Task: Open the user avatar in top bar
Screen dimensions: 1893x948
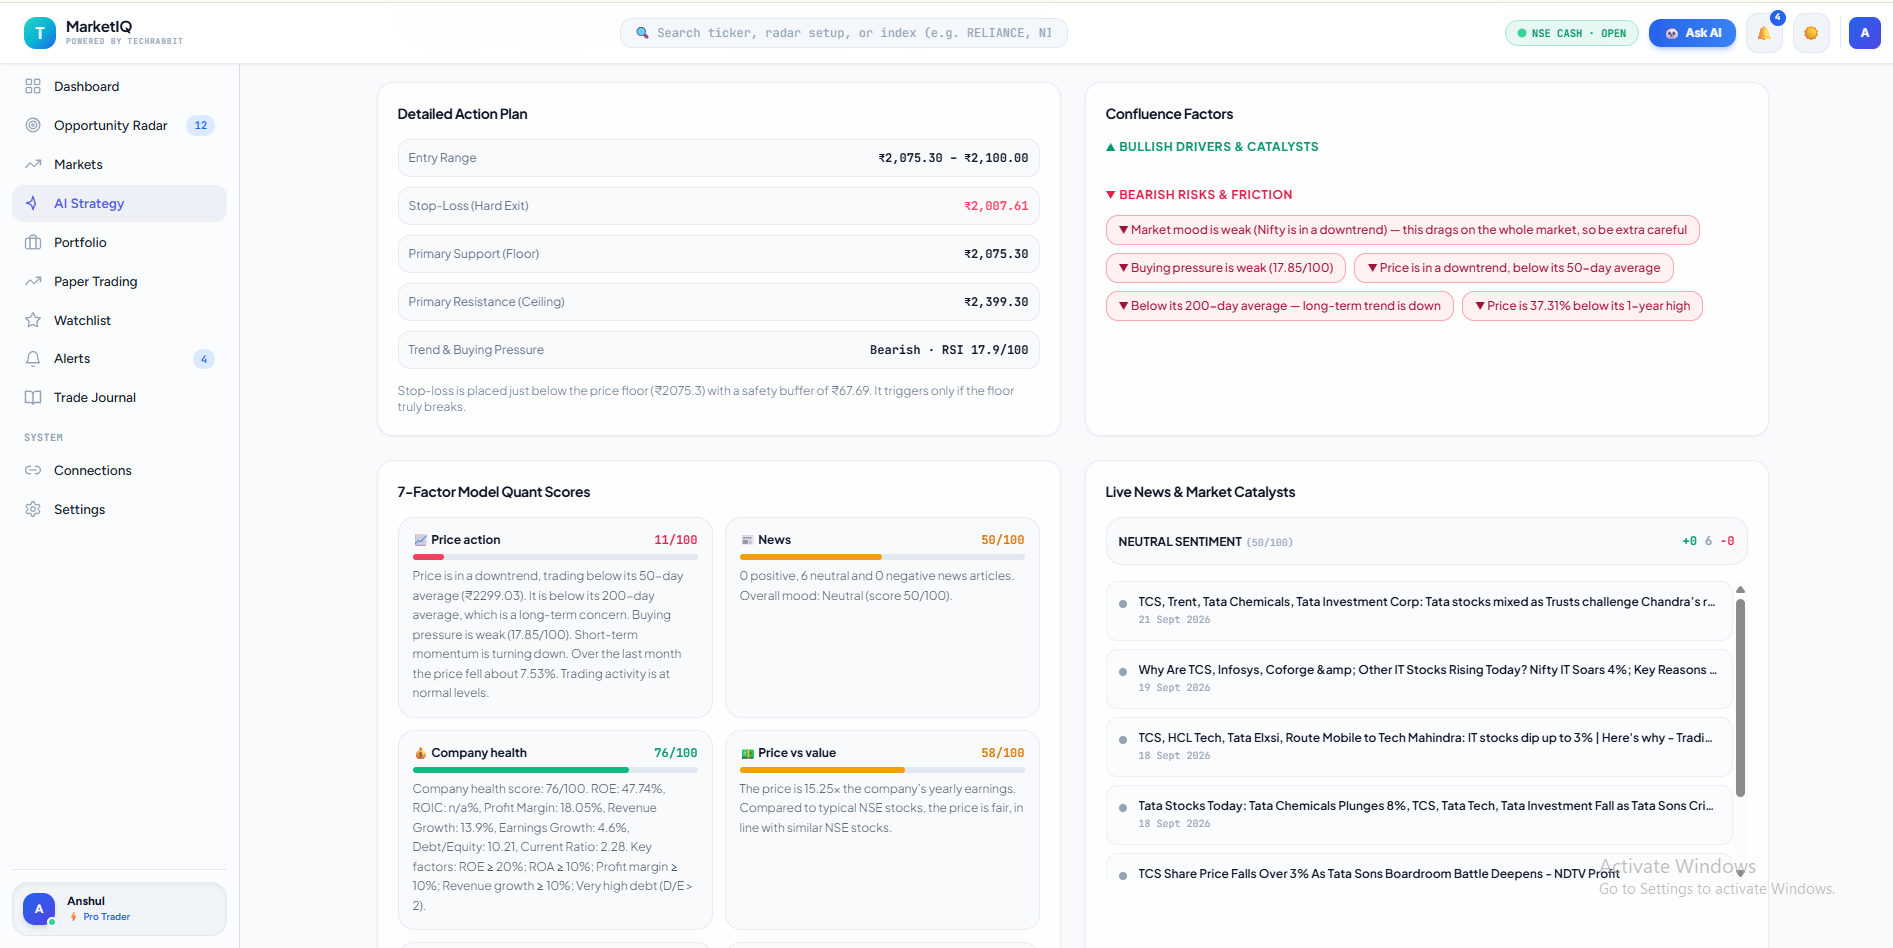Action: 1864,33
